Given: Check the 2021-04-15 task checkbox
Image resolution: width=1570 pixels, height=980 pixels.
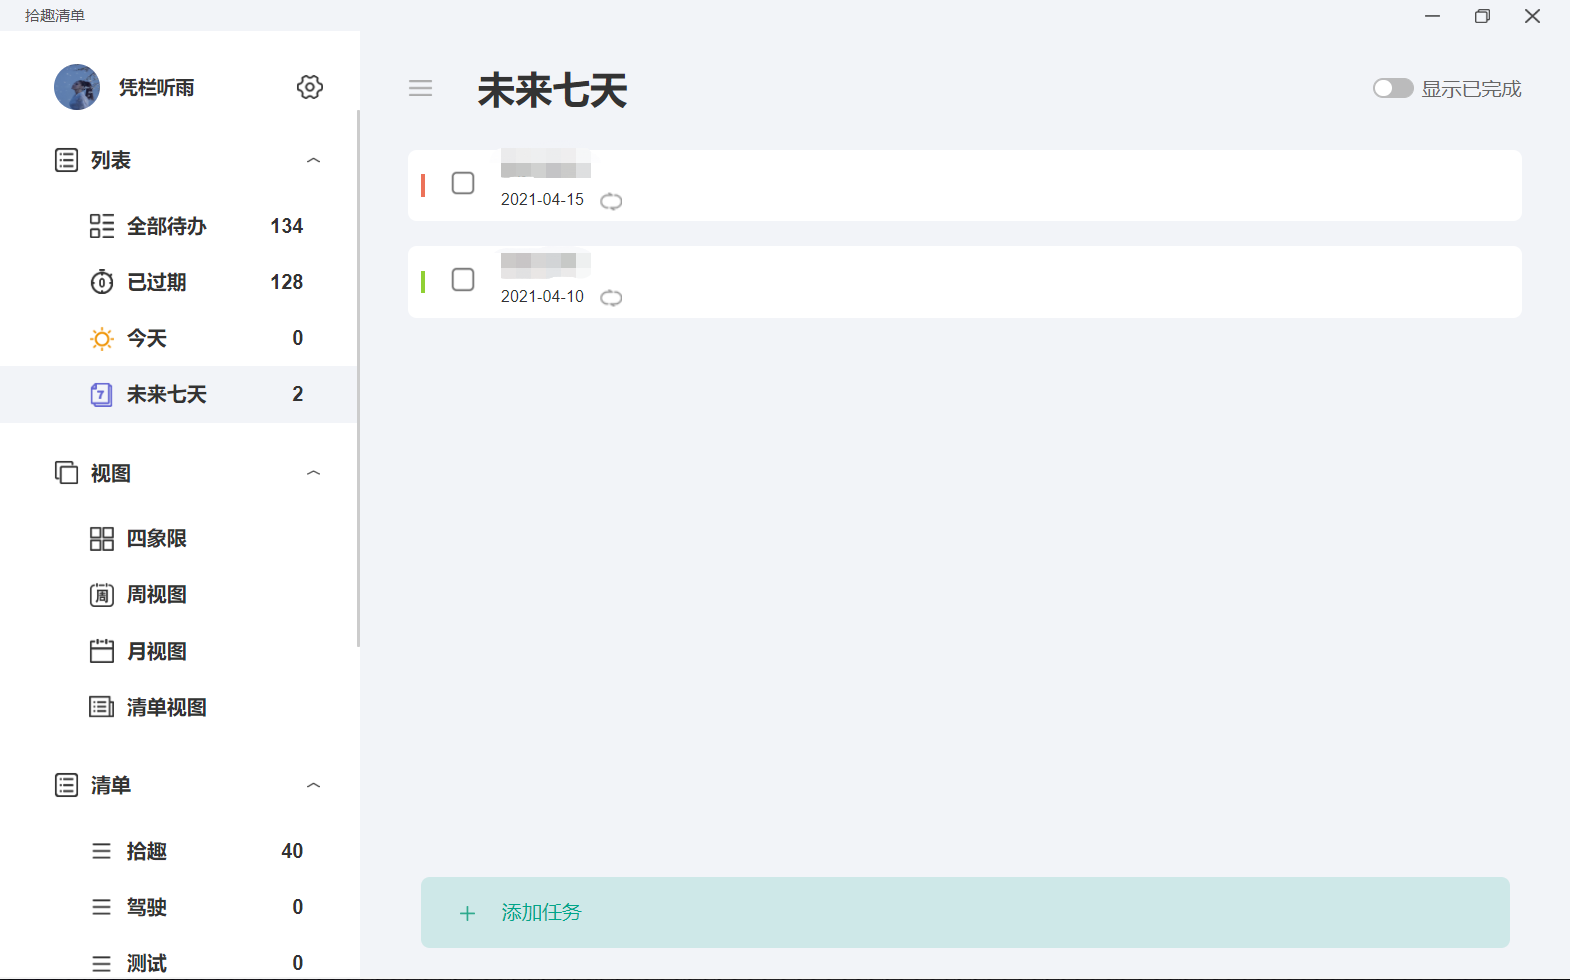Looking at the screenshot, I should (x=463, y=183).
